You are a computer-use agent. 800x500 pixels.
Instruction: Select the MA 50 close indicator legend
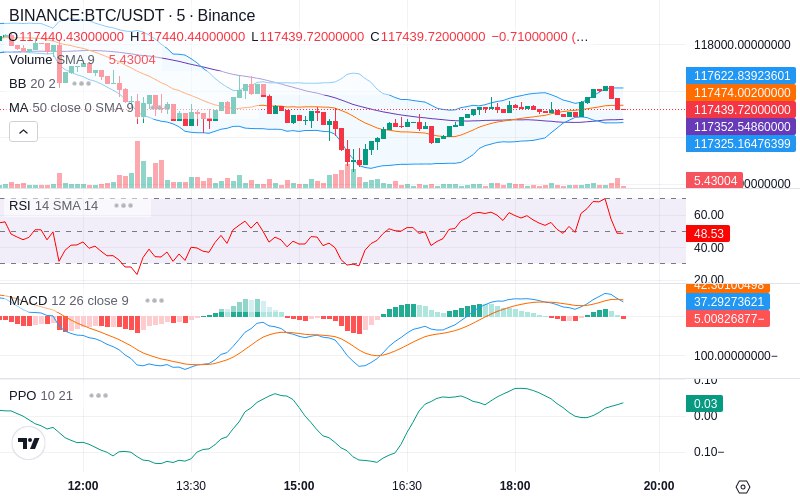[x=71, y=108]
